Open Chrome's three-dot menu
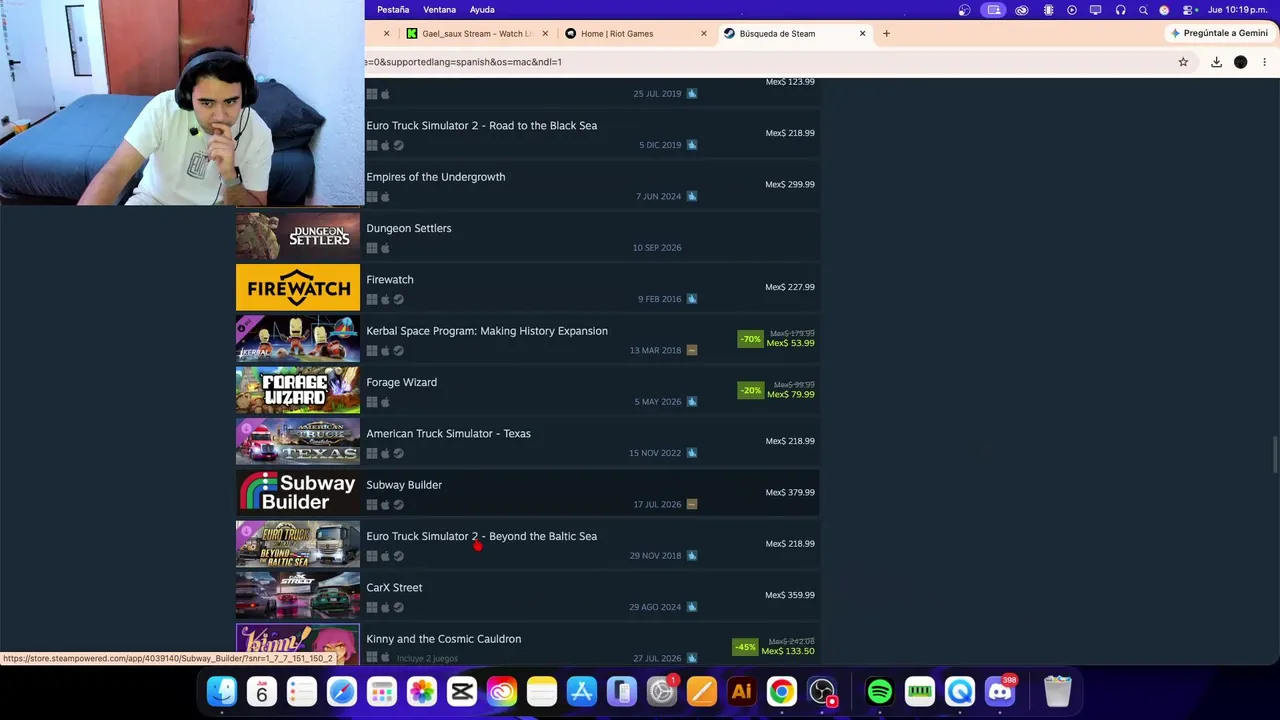Viewport: 1280px width, 720px height. [x=1265, y=62]
